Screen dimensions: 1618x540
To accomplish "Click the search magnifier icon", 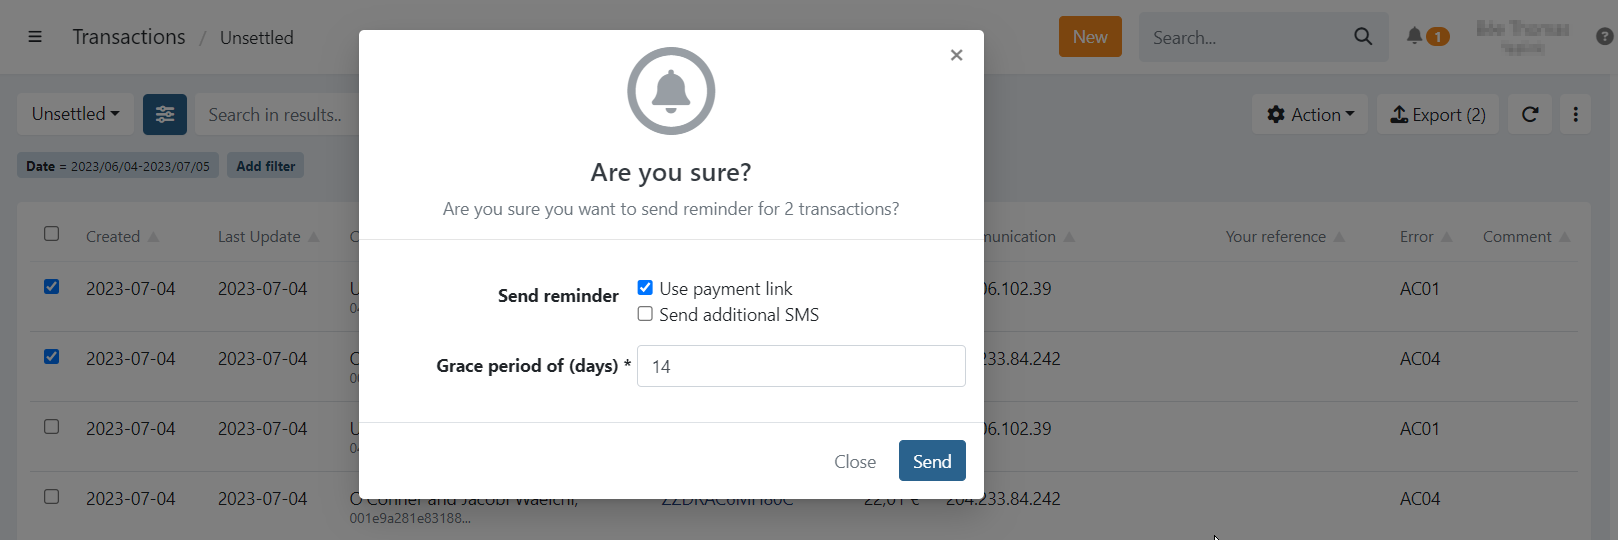I will pyautogui.click(x=1363, y=37).
